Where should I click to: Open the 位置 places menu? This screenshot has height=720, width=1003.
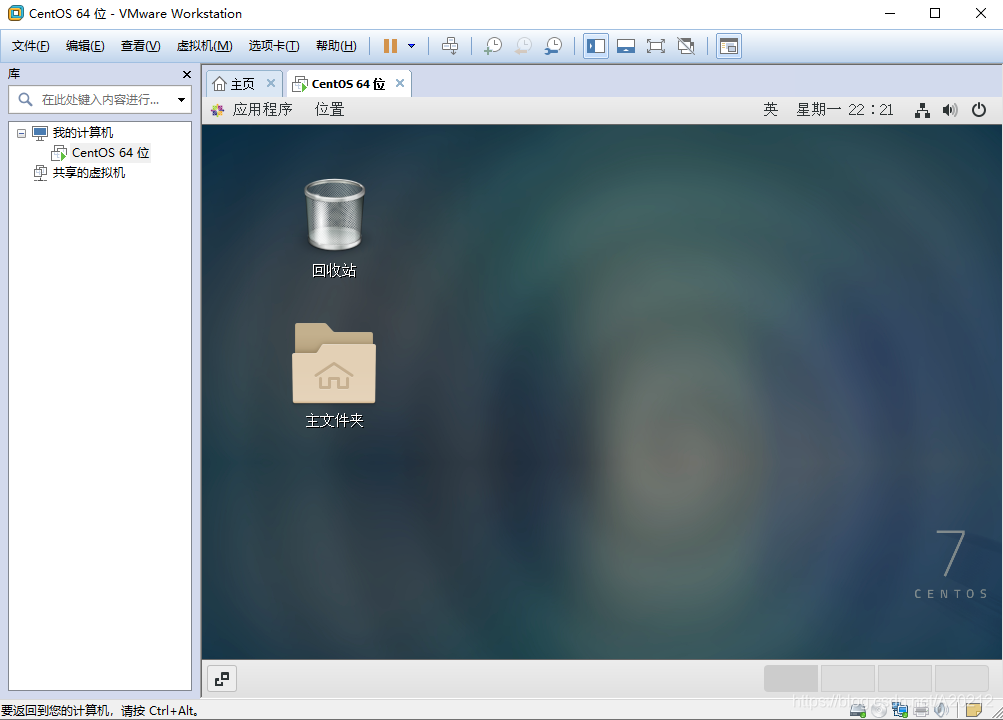click(329, 110)
